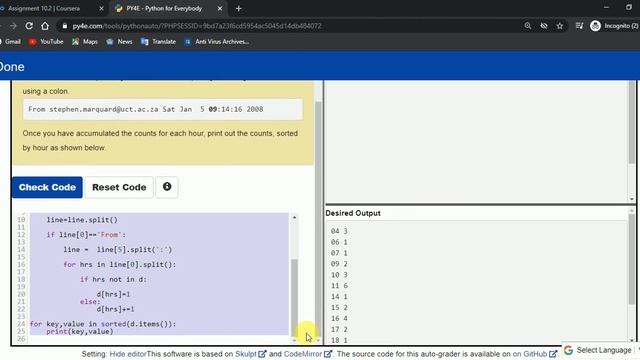
Task: Close the Assignment 10.2 Coursera tab
Action: 102,9
